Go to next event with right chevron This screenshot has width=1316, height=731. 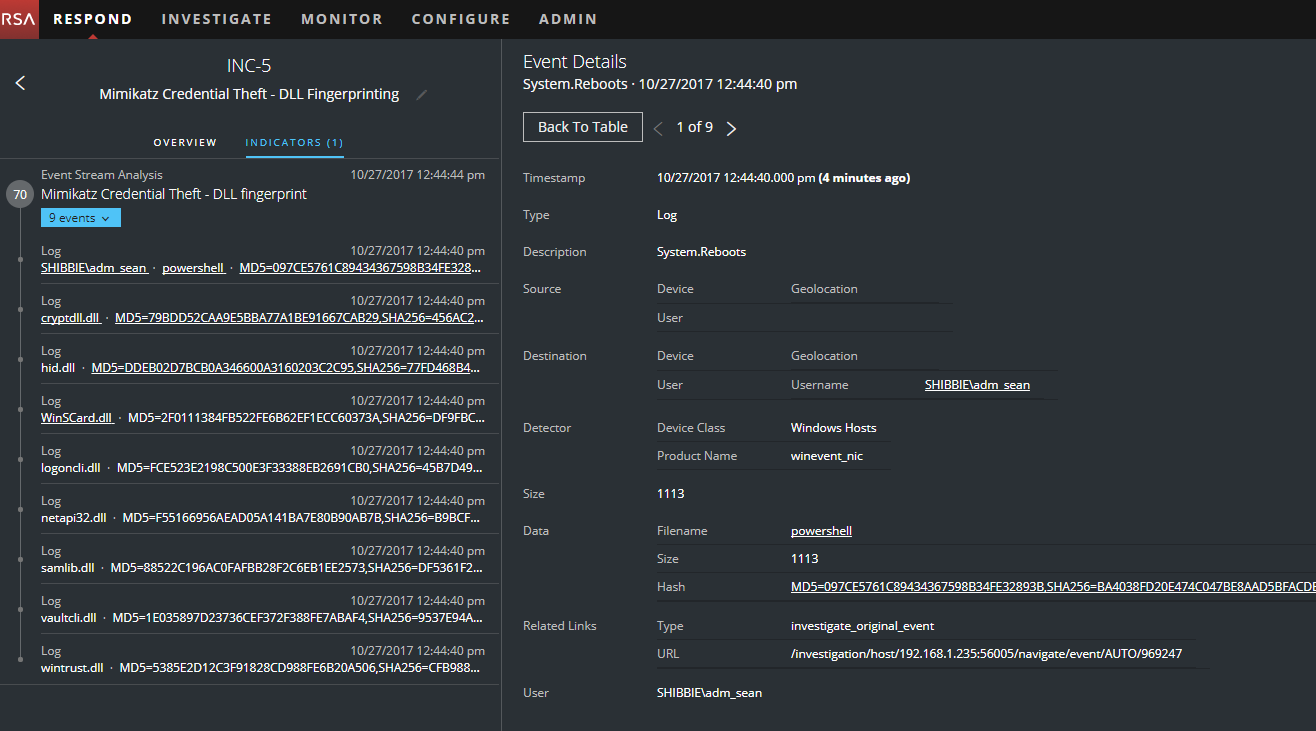coord(731,128)
